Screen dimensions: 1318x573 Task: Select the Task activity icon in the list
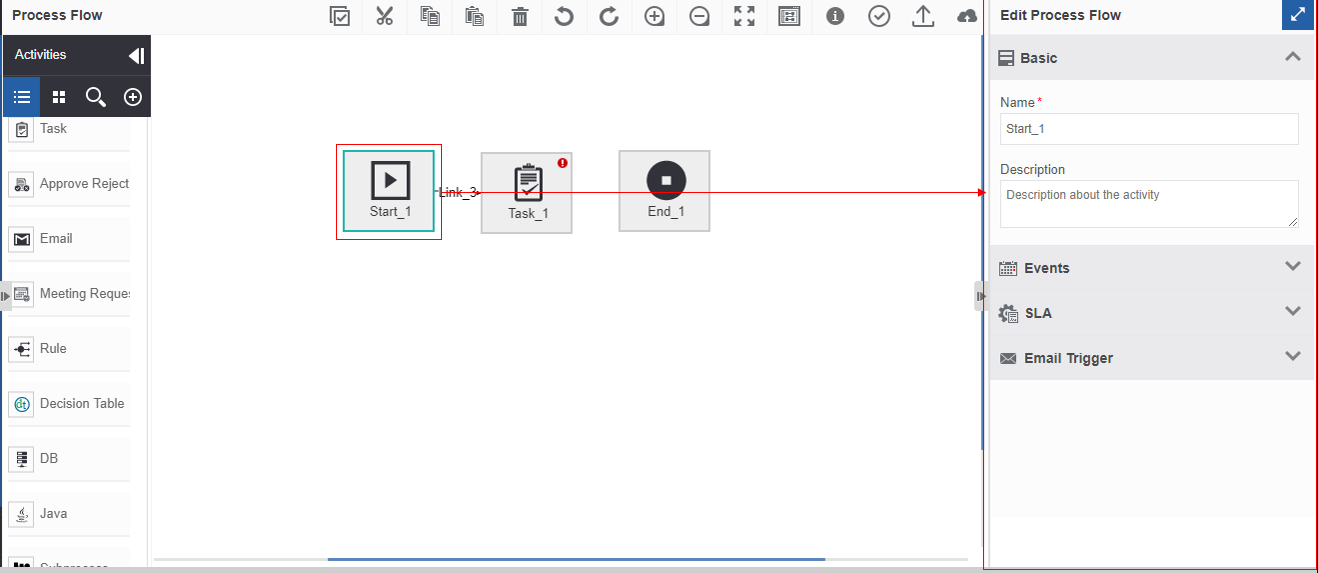[x=23, y=129]
